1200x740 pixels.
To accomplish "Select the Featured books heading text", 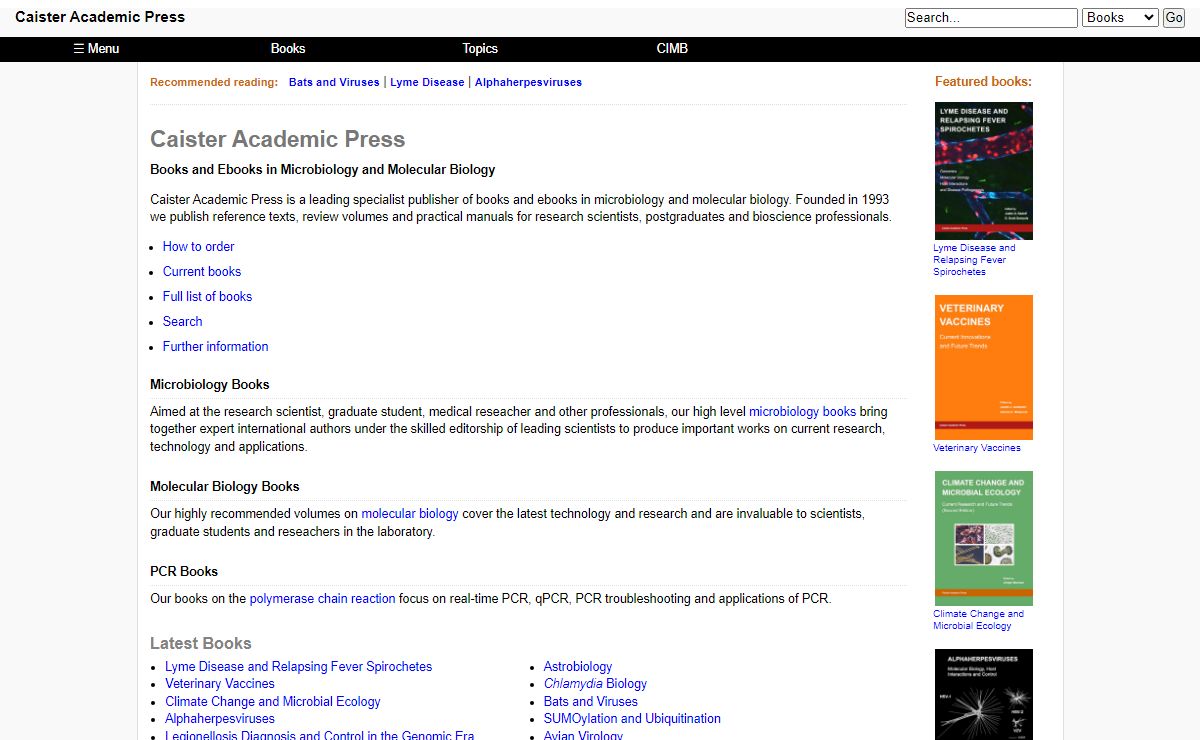I will 983,81.
